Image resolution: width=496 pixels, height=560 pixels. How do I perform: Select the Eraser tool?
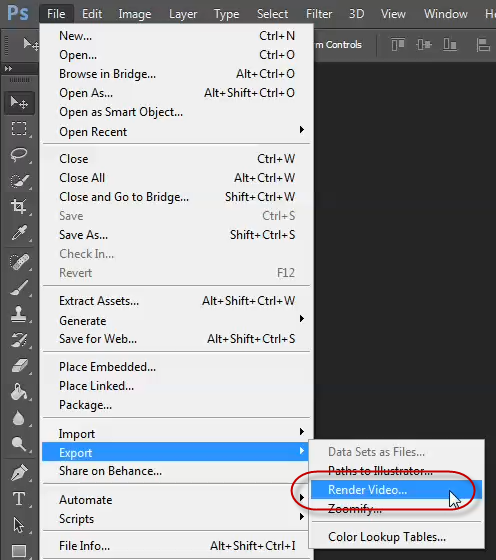(19, 366)
